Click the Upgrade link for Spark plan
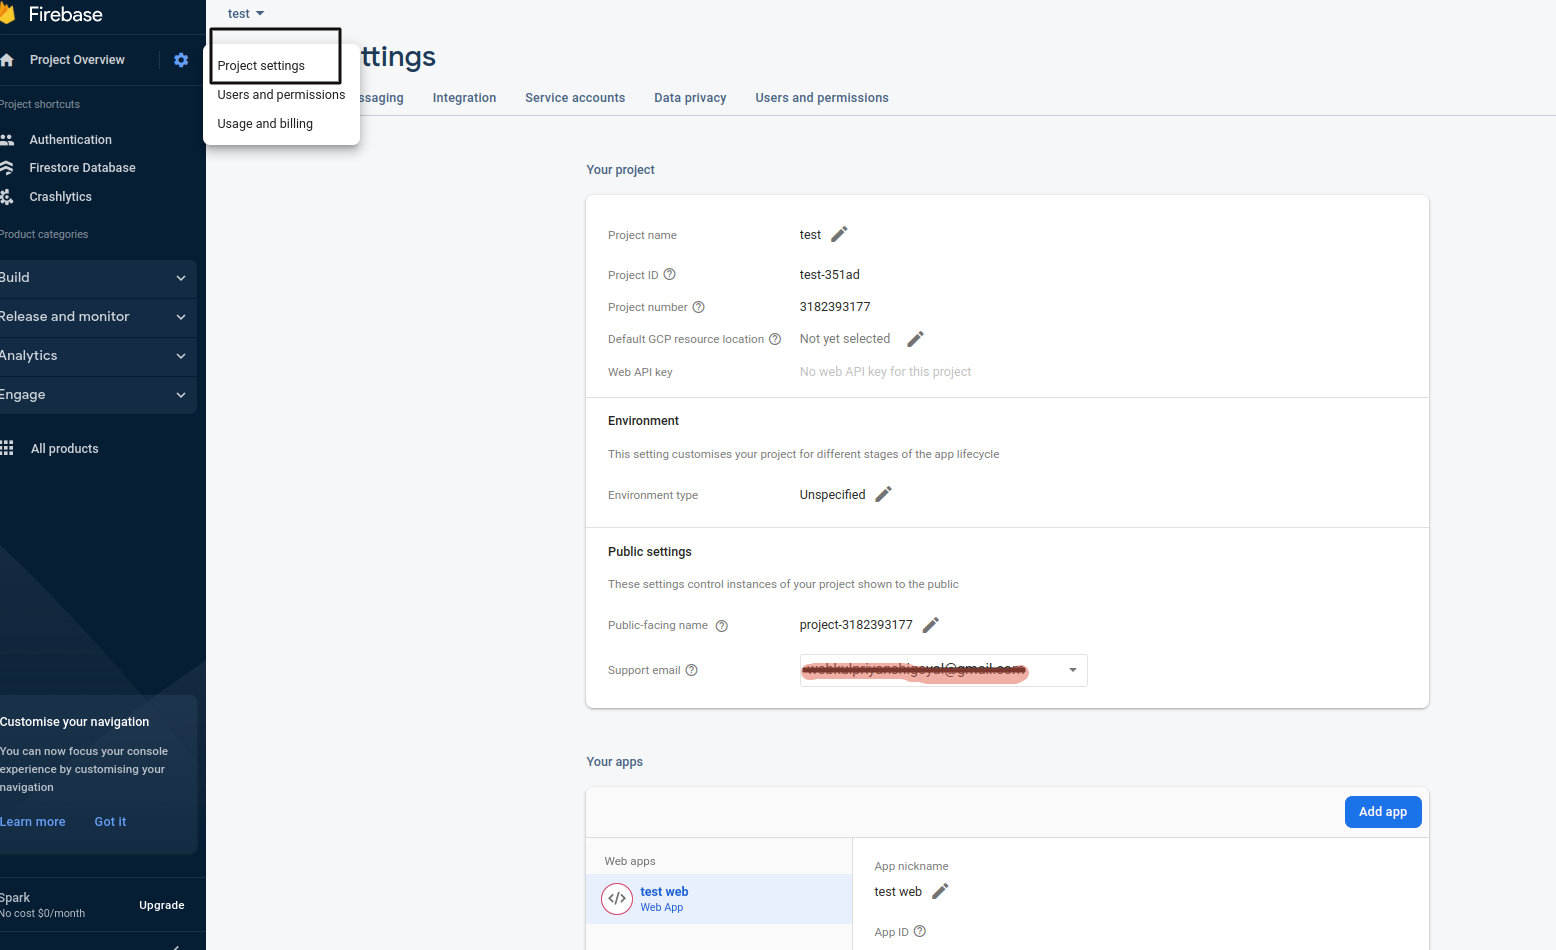This screenshot has height=950, width=1556. coord(161,904)
